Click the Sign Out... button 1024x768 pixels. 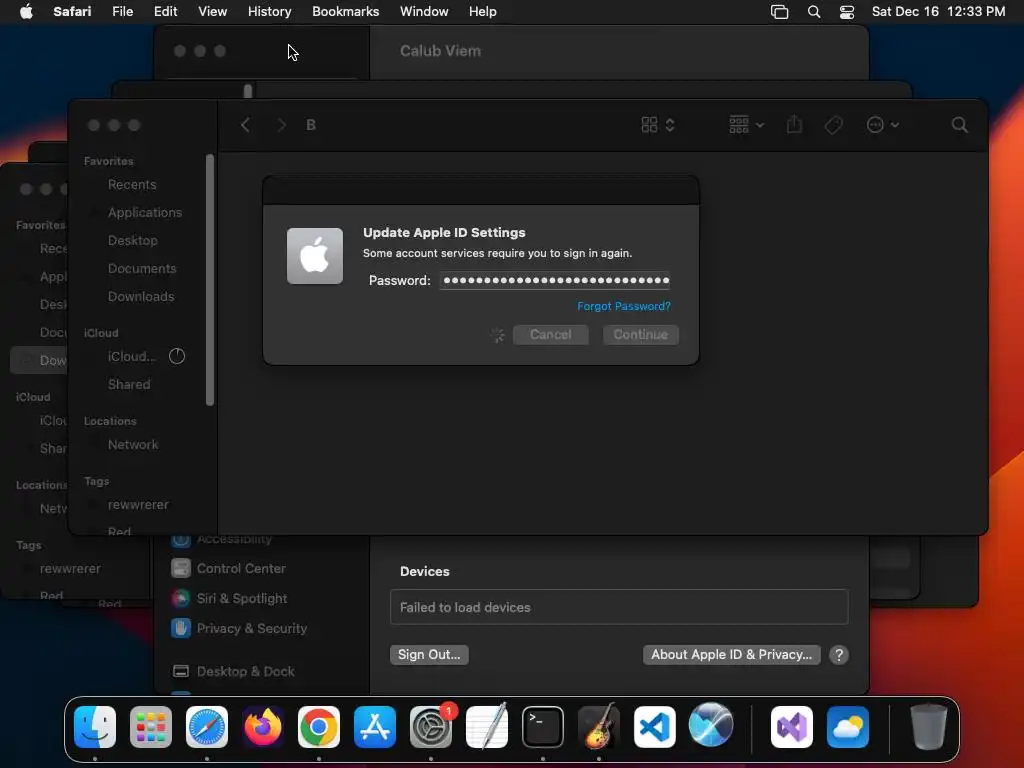pyautogui.click(x=429, y=654)
